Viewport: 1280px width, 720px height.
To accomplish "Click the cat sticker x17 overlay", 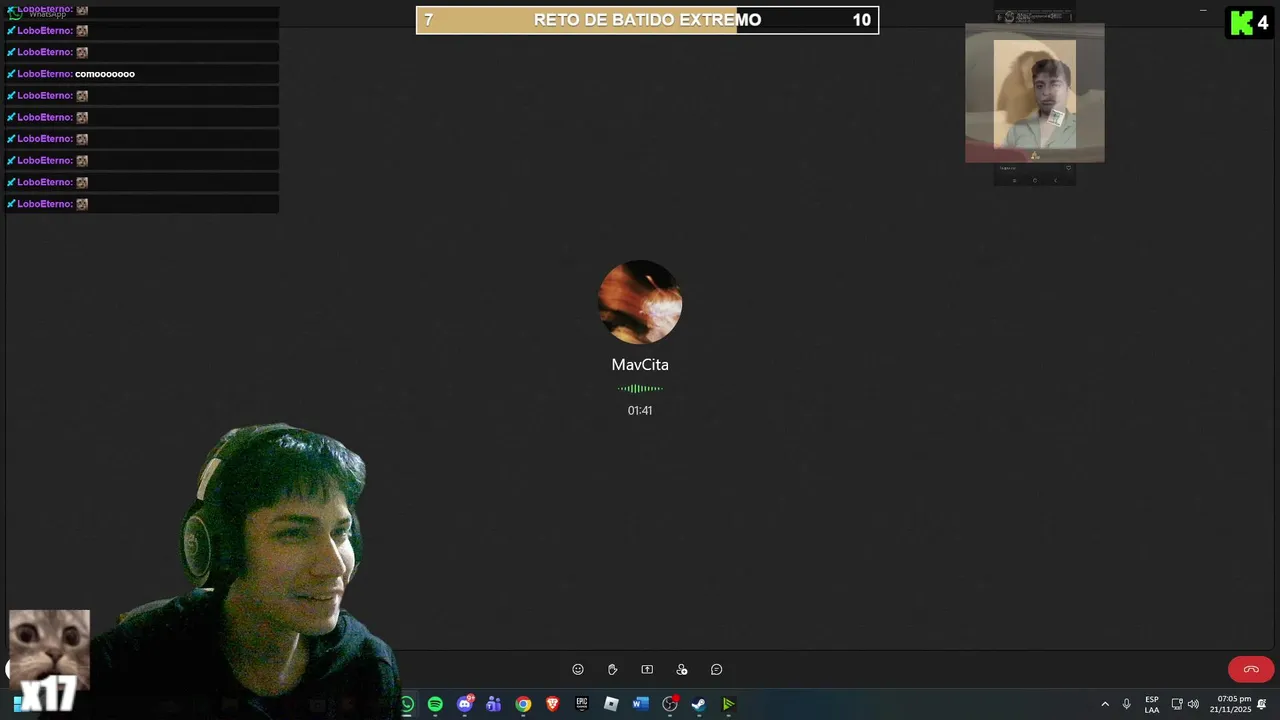I will (x=49, y=660).
